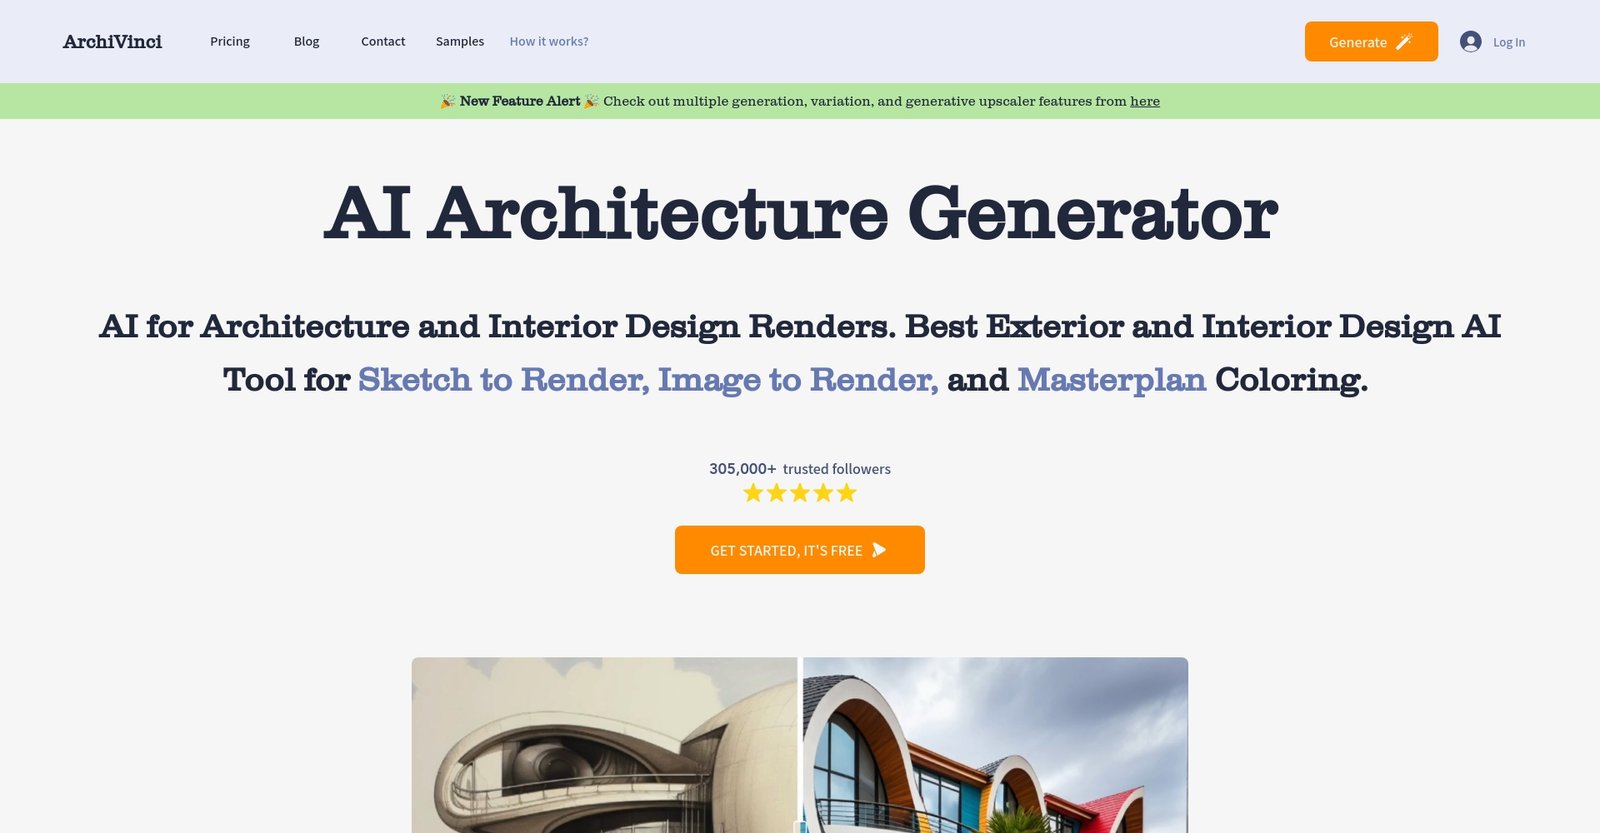
Task: Click the Log In link
Action: (1508, 42)
